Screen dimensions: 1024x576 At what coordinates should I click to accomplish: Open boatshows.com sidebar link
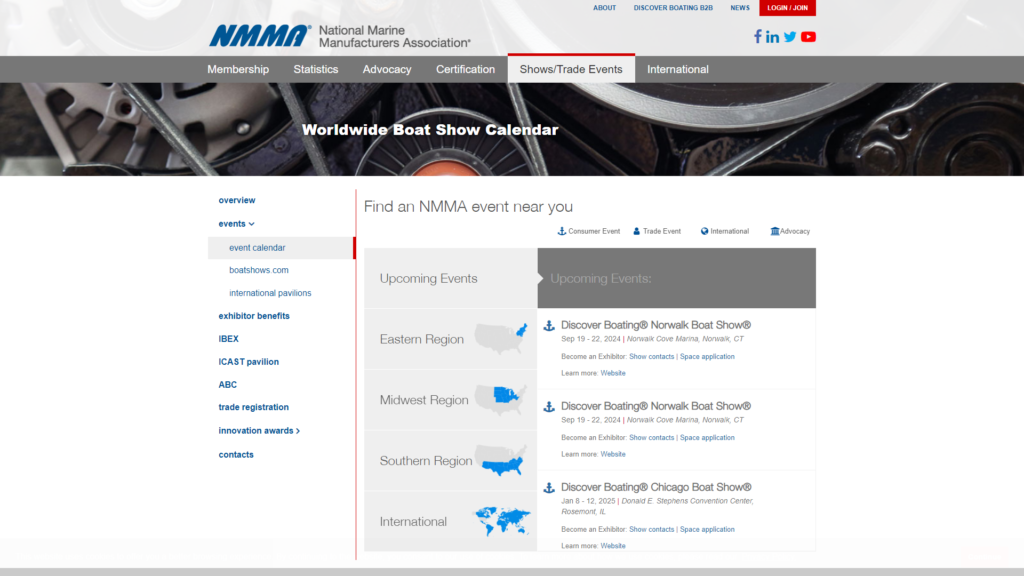[259, 270]
